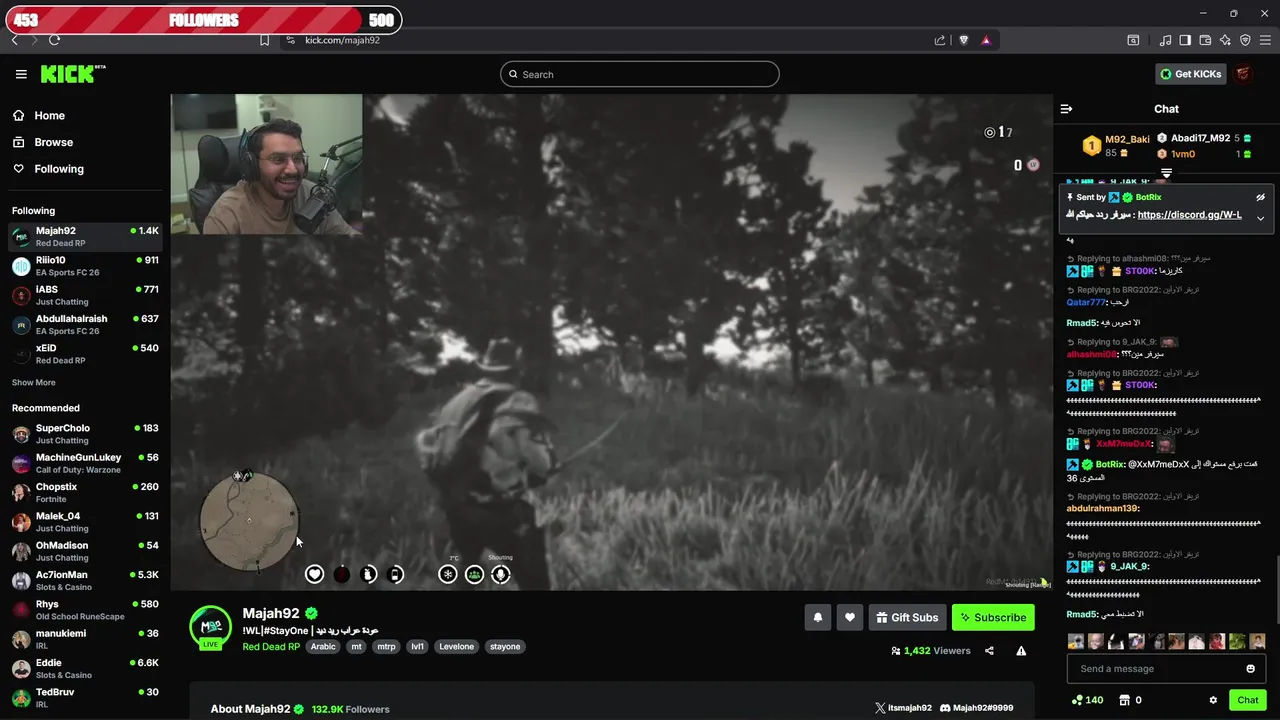Collapse chat with arrow icon
This screenshot has height=720, width=1280.
click(1066, 109)
